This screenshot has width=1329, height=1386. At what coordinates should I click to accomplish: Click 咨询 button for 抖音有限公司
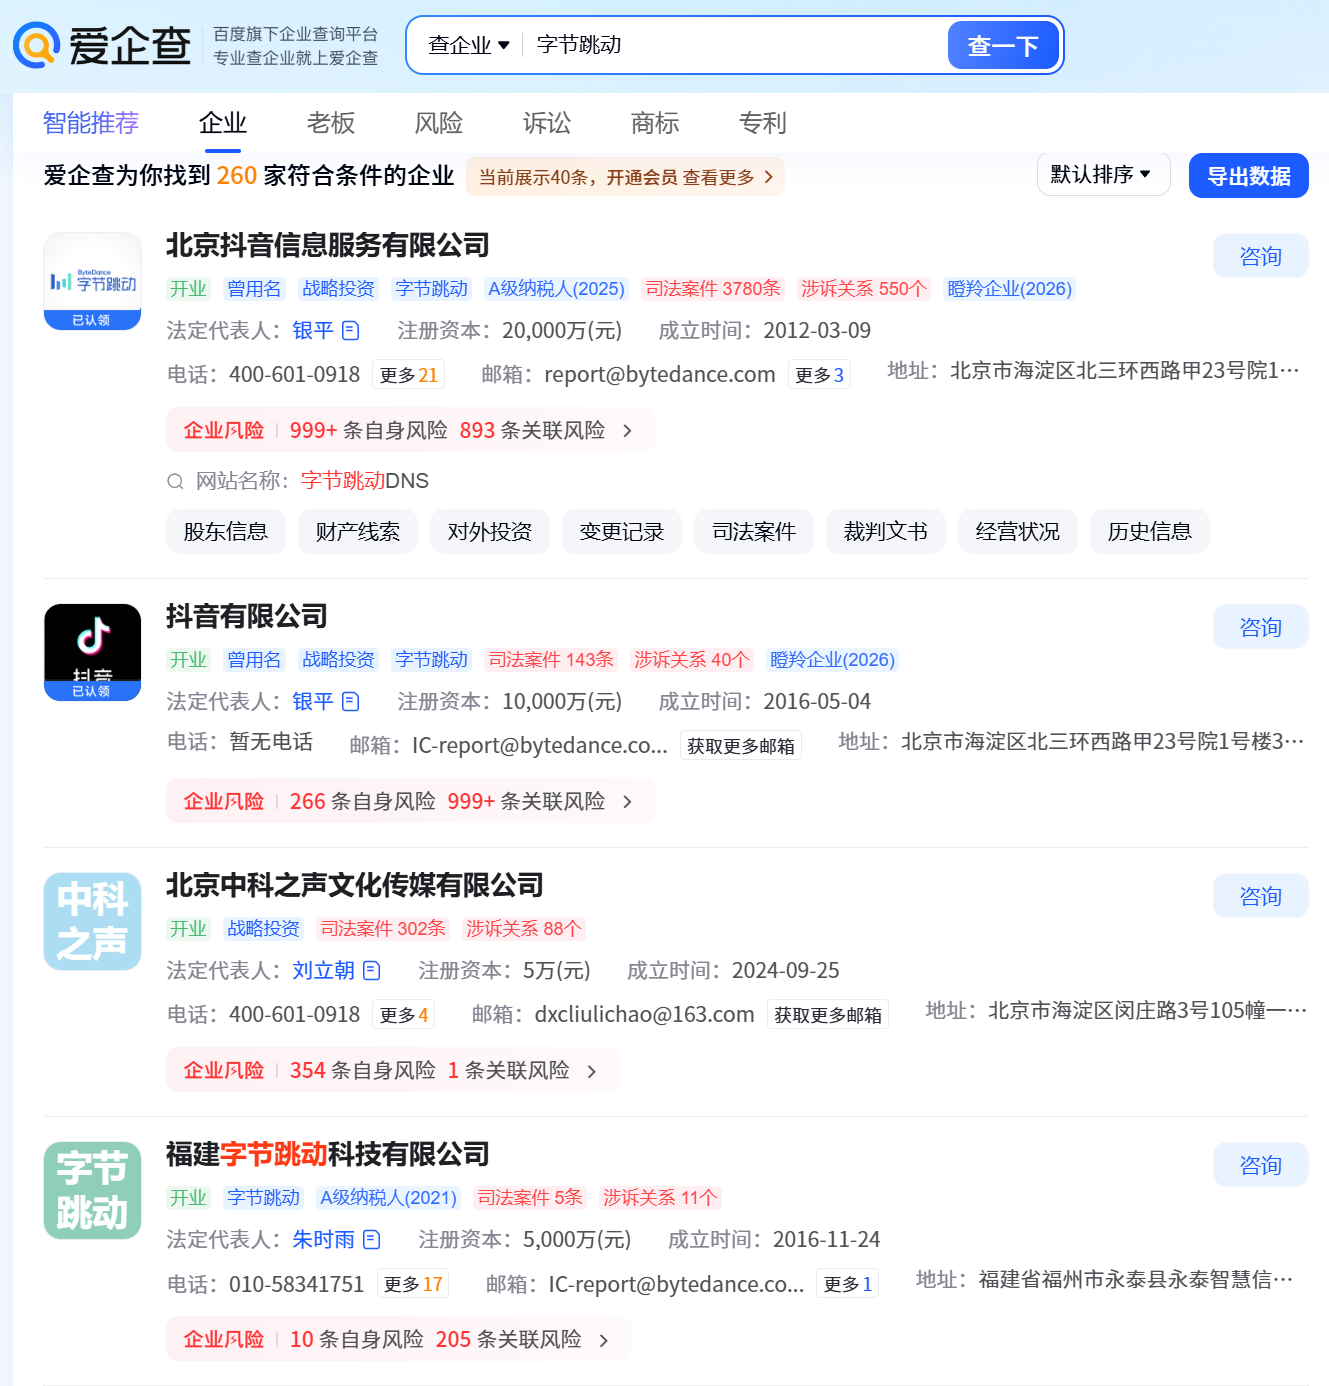point(1261,627)
